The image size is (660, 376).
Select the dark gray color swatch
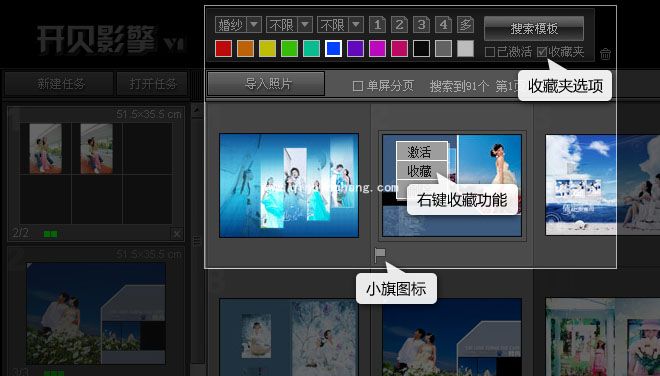click(443, 49)
